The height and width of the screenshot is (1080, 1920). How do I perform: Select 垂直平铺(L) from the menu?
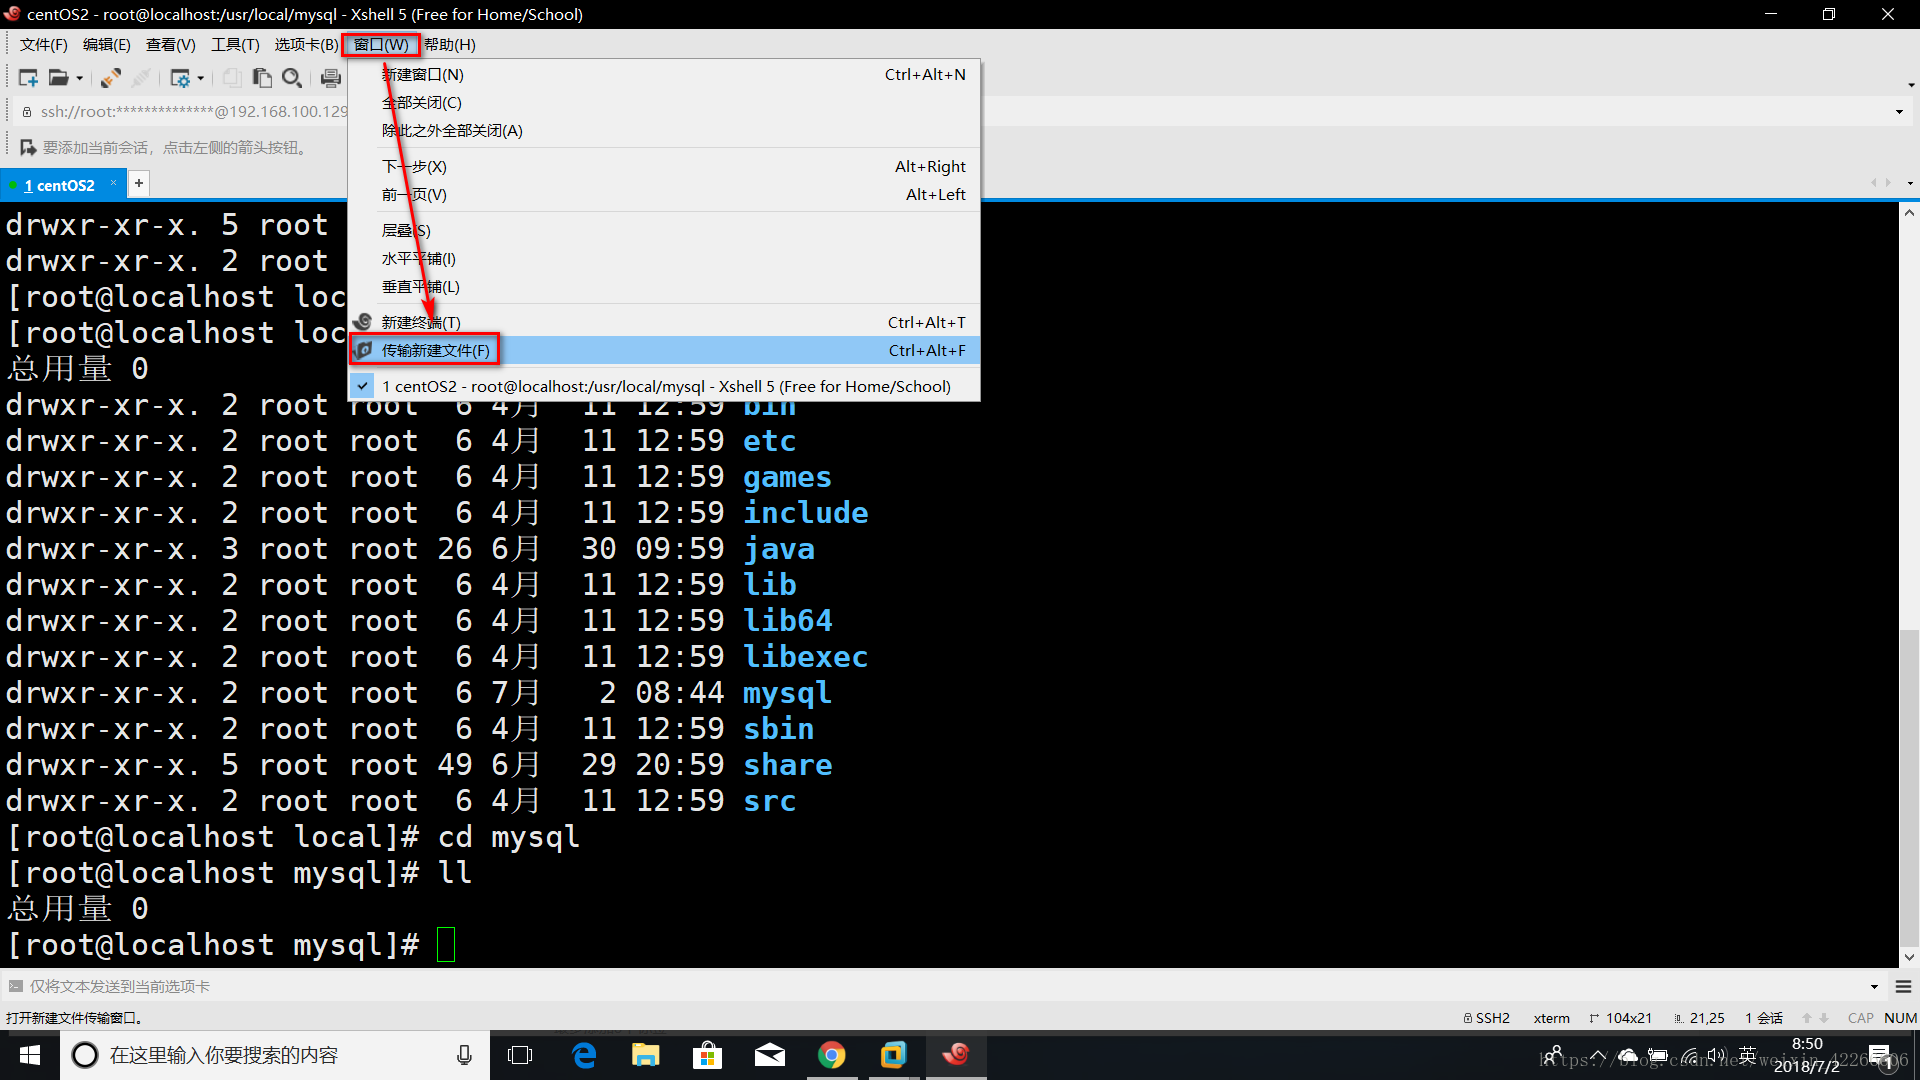pyautogui.click(x=421, y=287)
